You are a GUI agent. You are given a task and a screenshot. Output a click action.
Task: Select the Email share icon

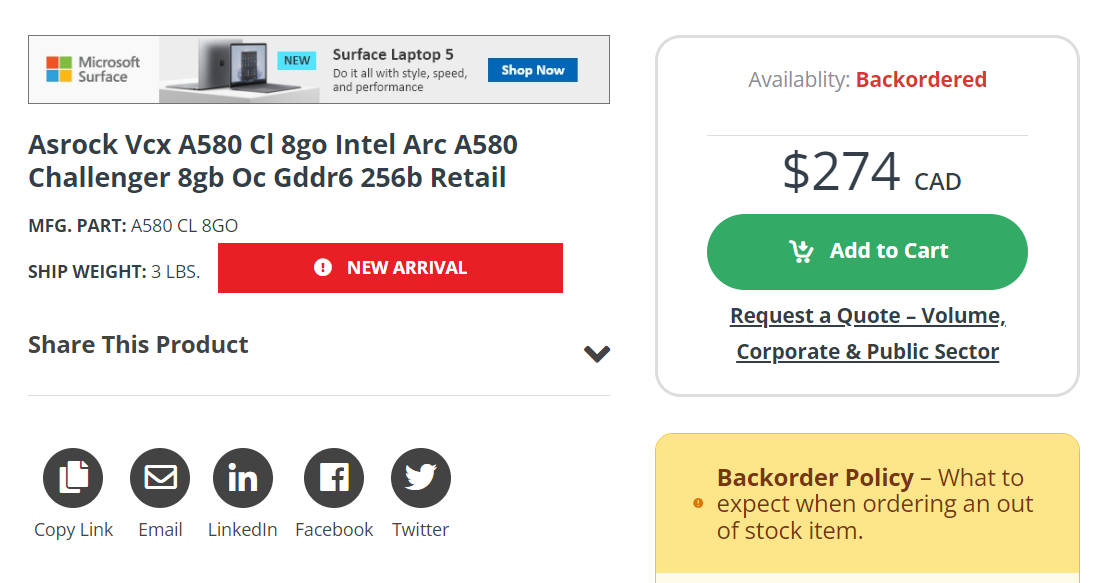(x=160, y=477)
